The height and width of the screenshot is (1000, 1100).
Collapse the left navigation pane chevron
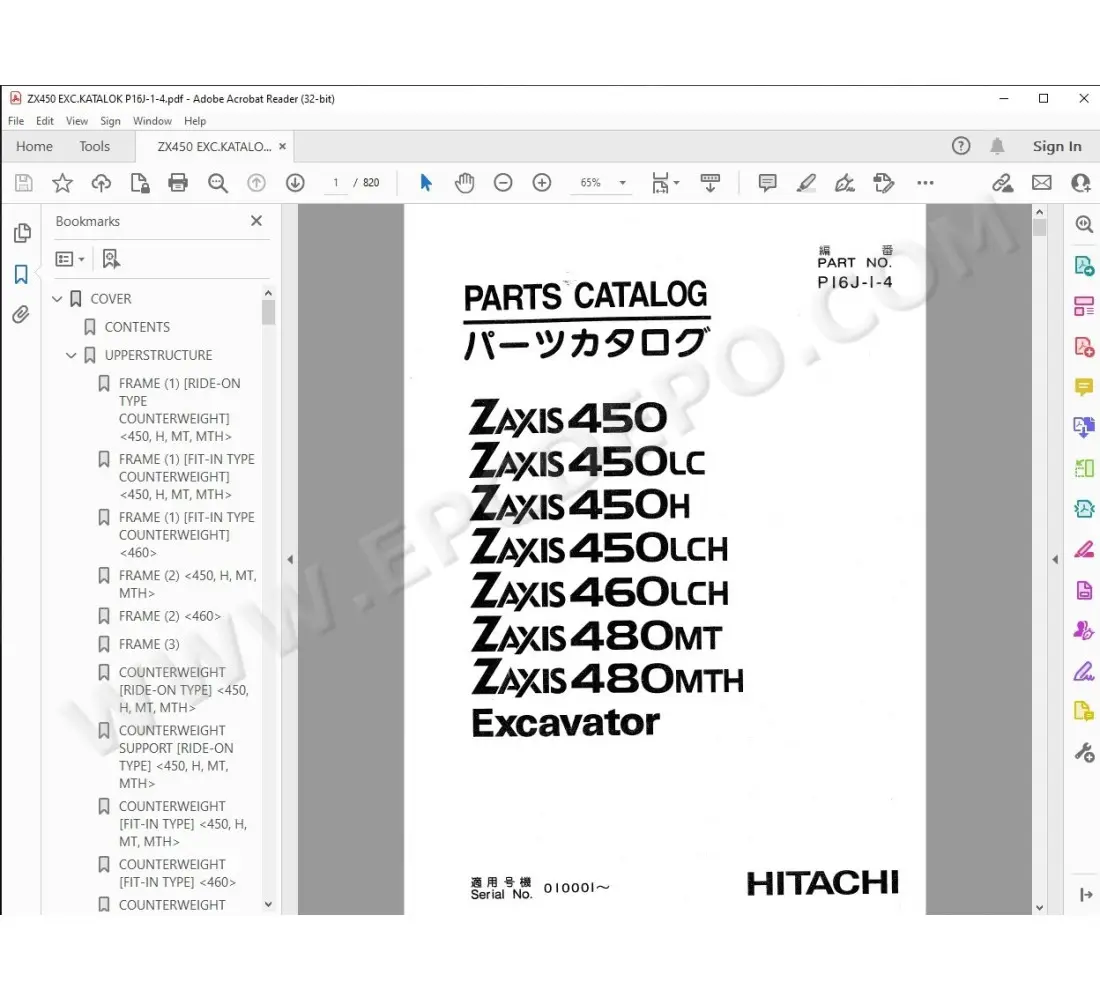pos(290,560)
